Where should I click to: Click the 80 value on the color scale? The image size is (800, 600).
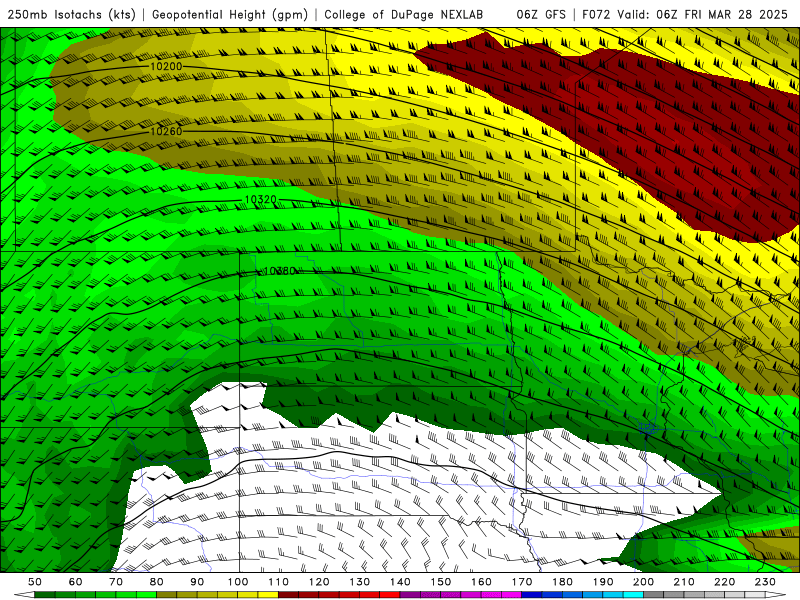pos(157,582)
